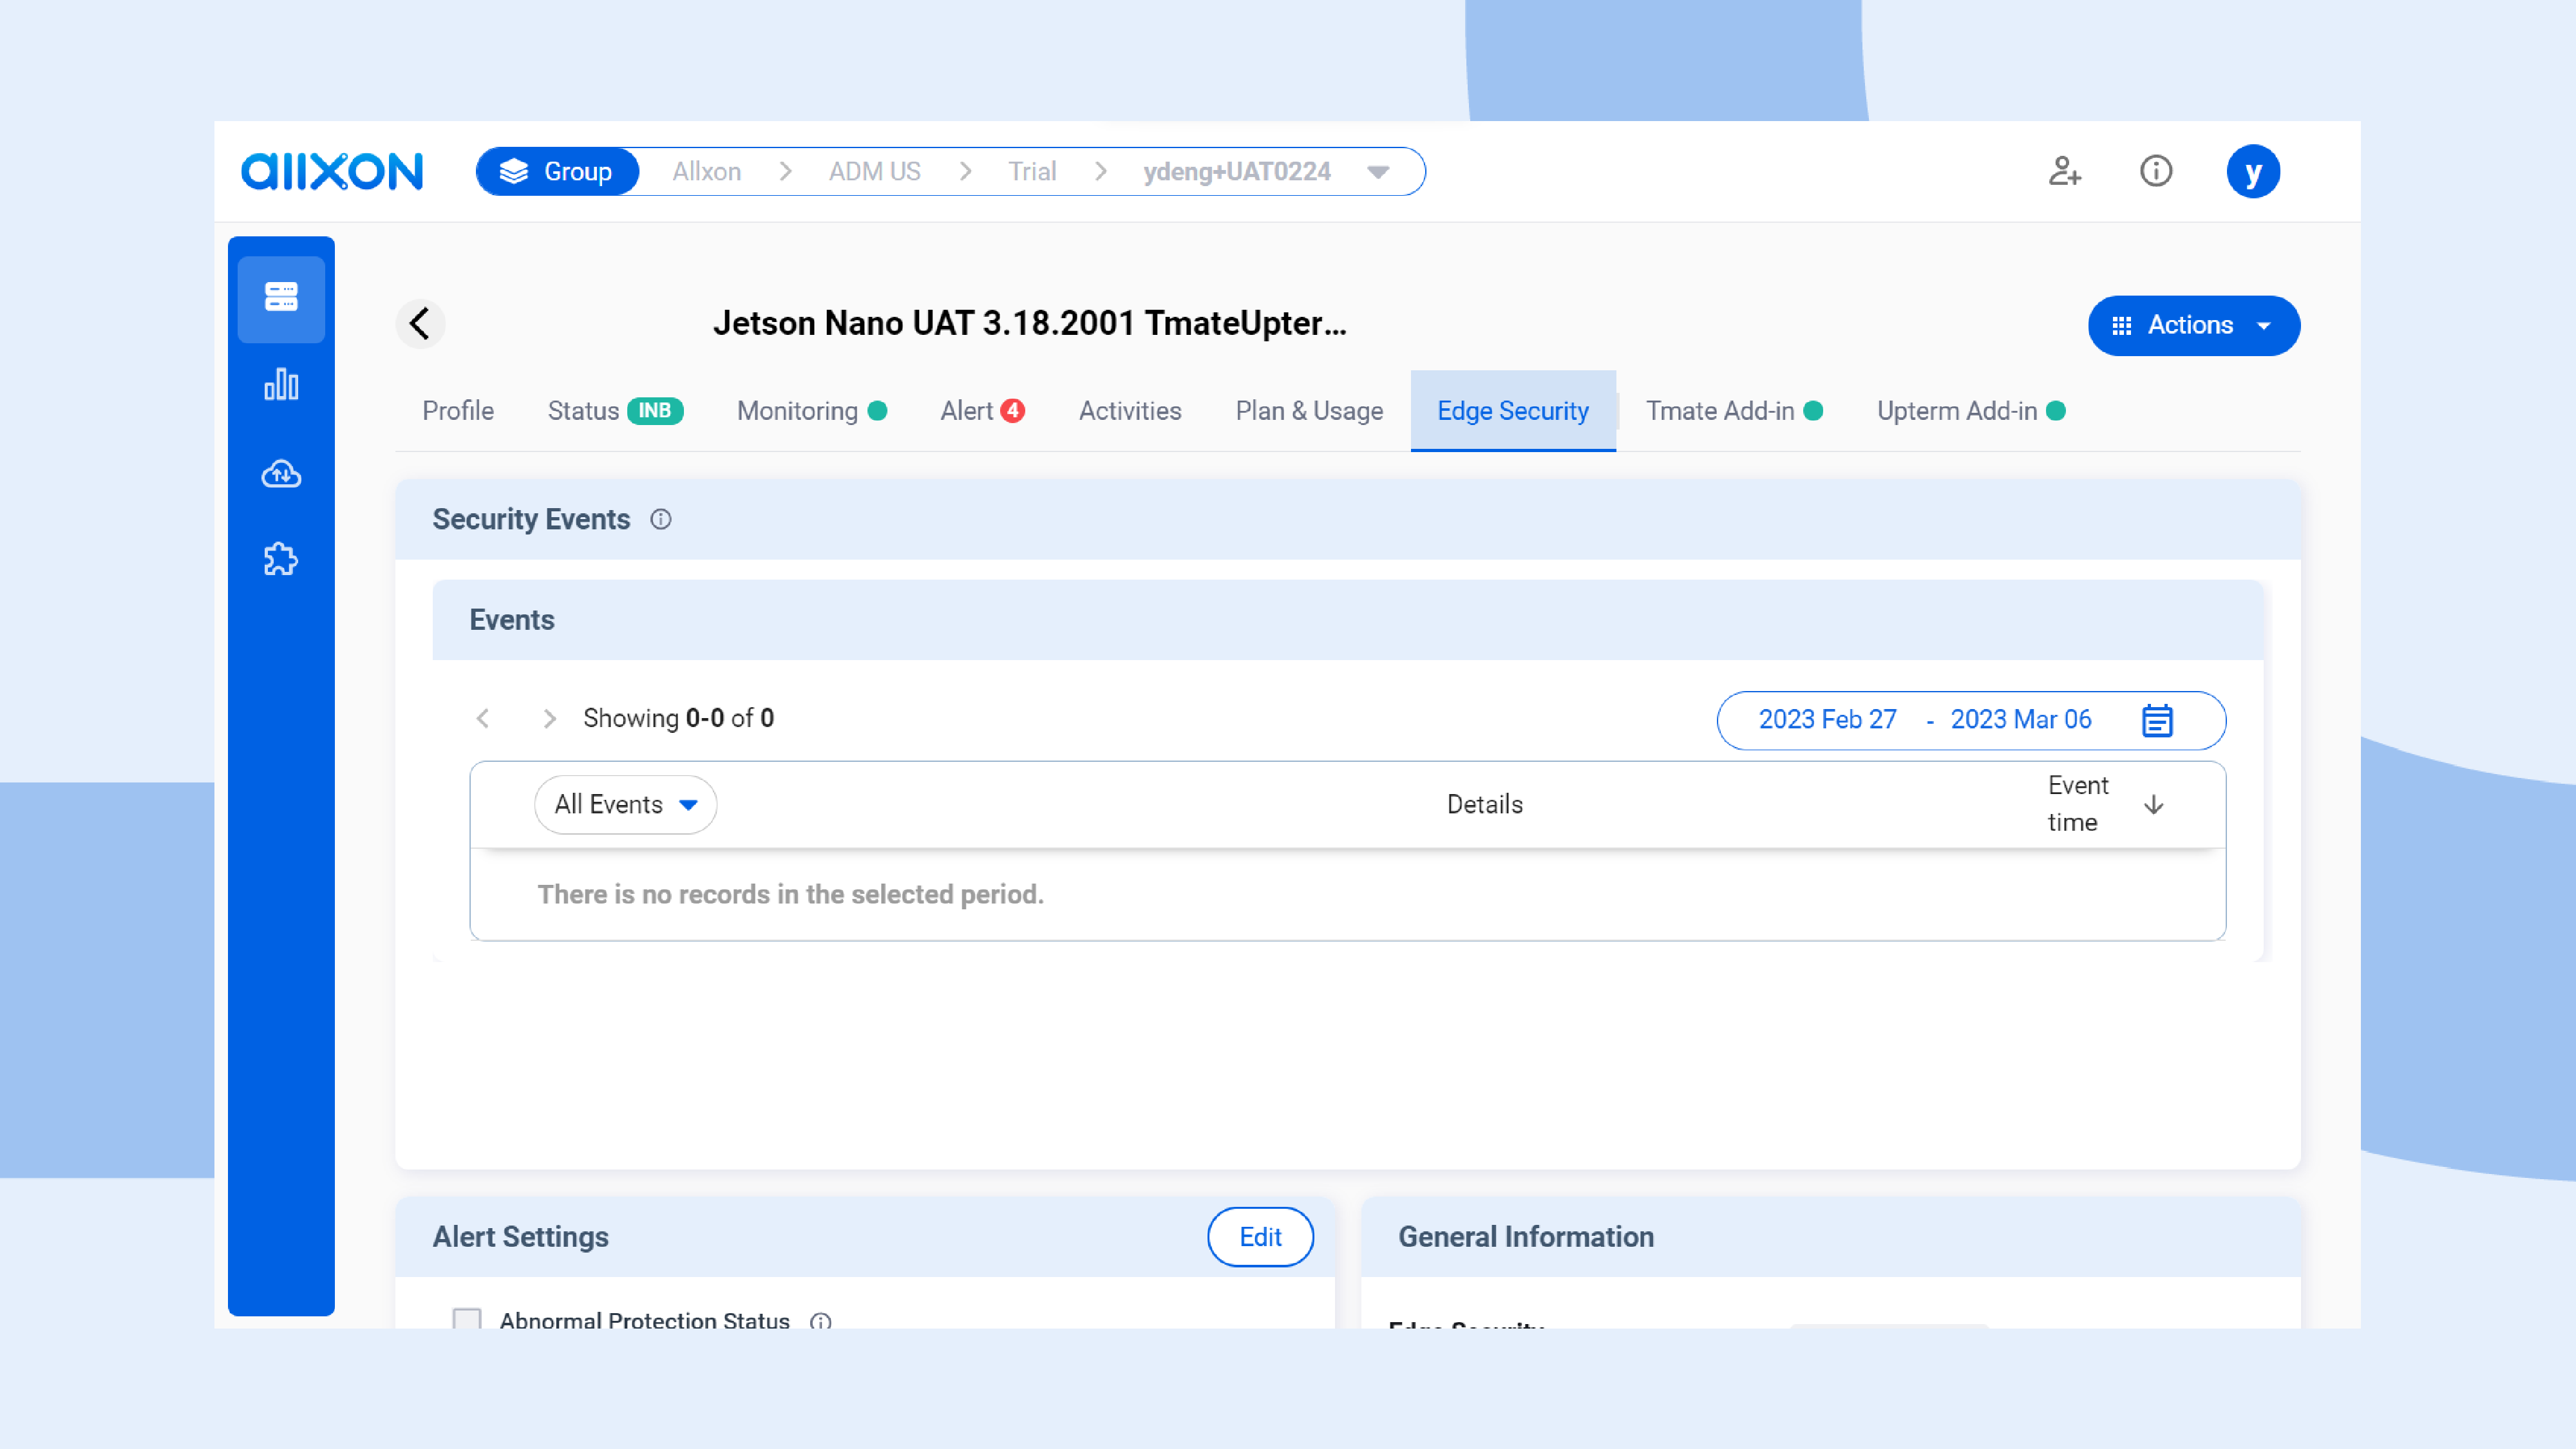
Task: Open the cloud upload sidebar icon
Action: (x=281, y=473)
